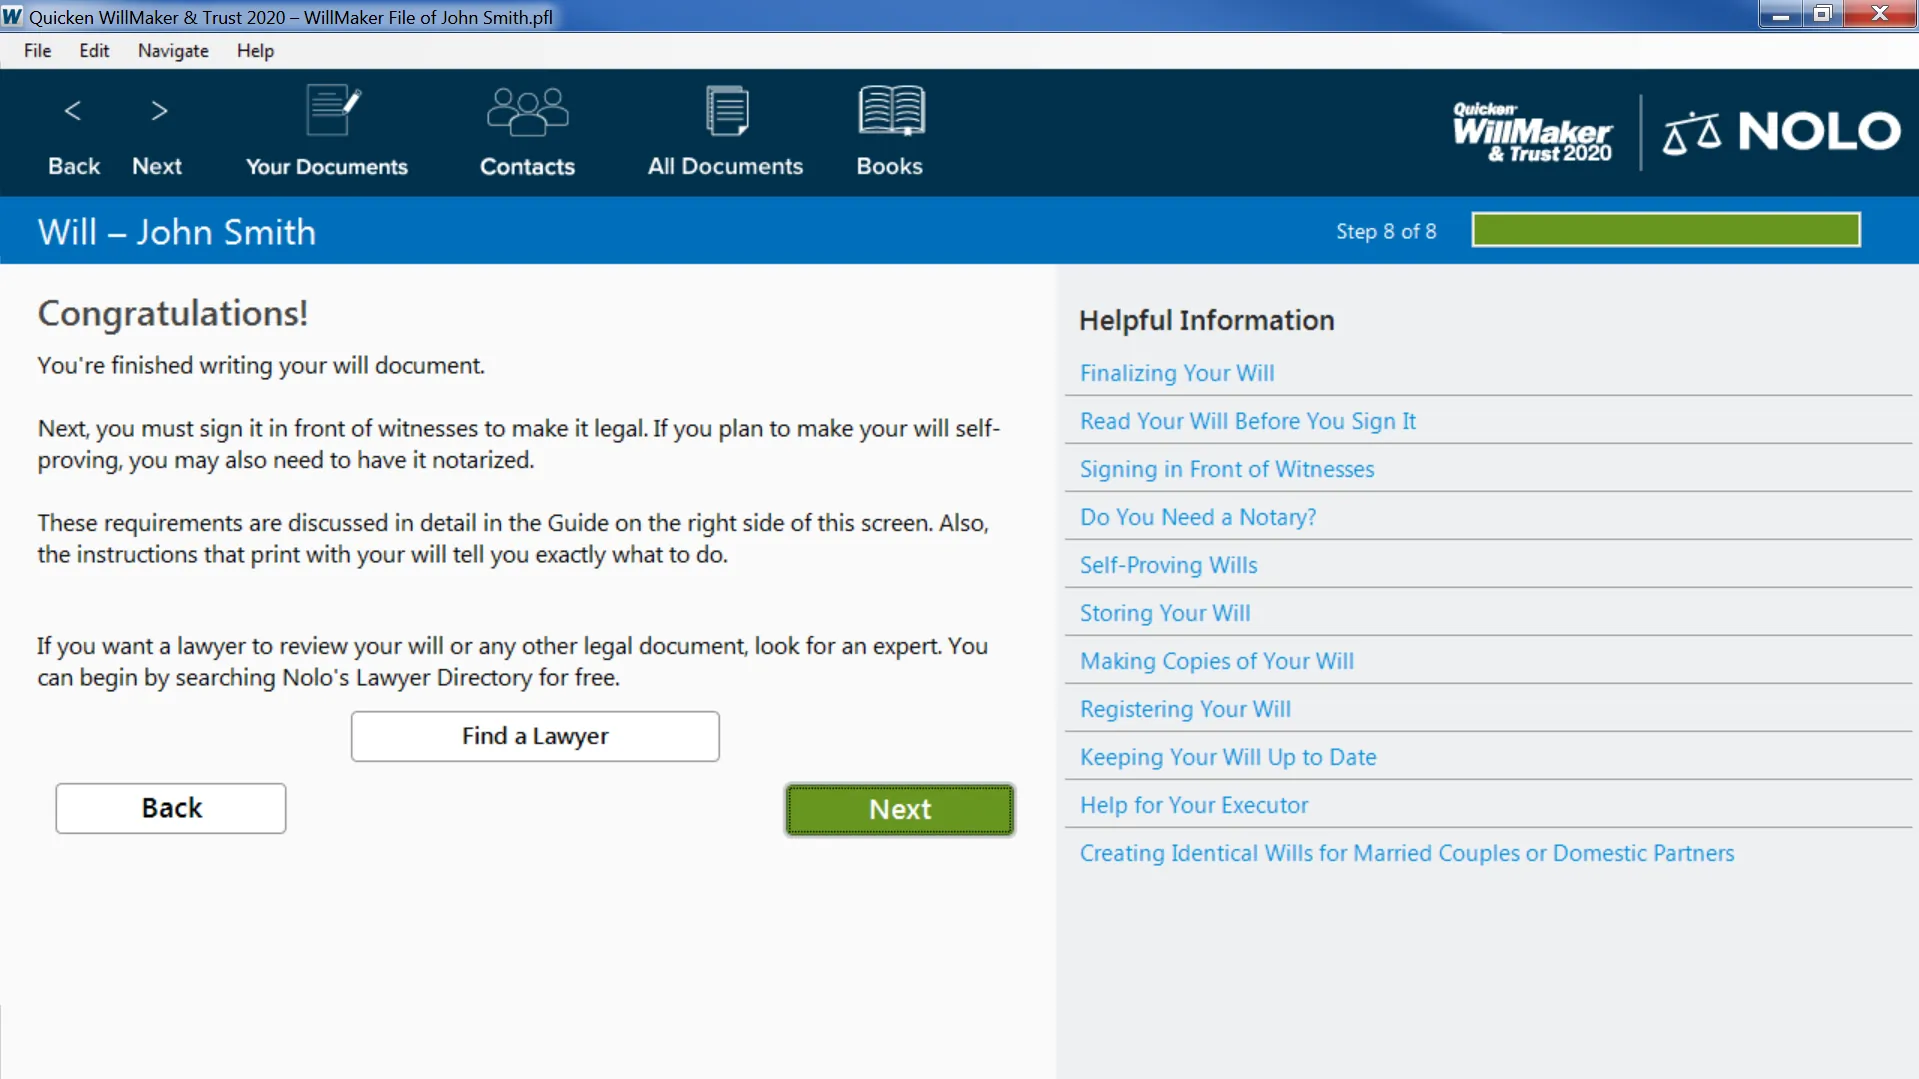This screenshot has height=1079, width=1919.
Task: Minimize the WillMaker window
Action: pyautogui.click(x=1780, y=14)
